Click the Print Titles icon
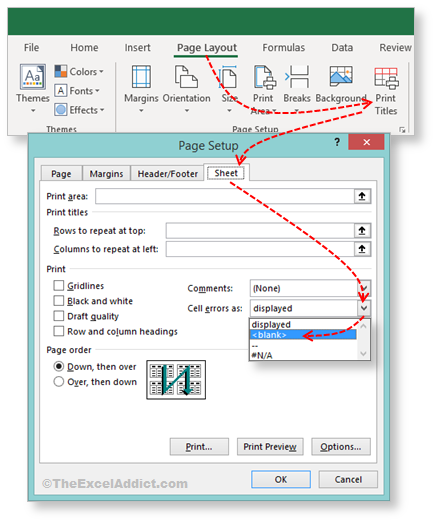Screen dimensions: 435x522 (386, 78)
